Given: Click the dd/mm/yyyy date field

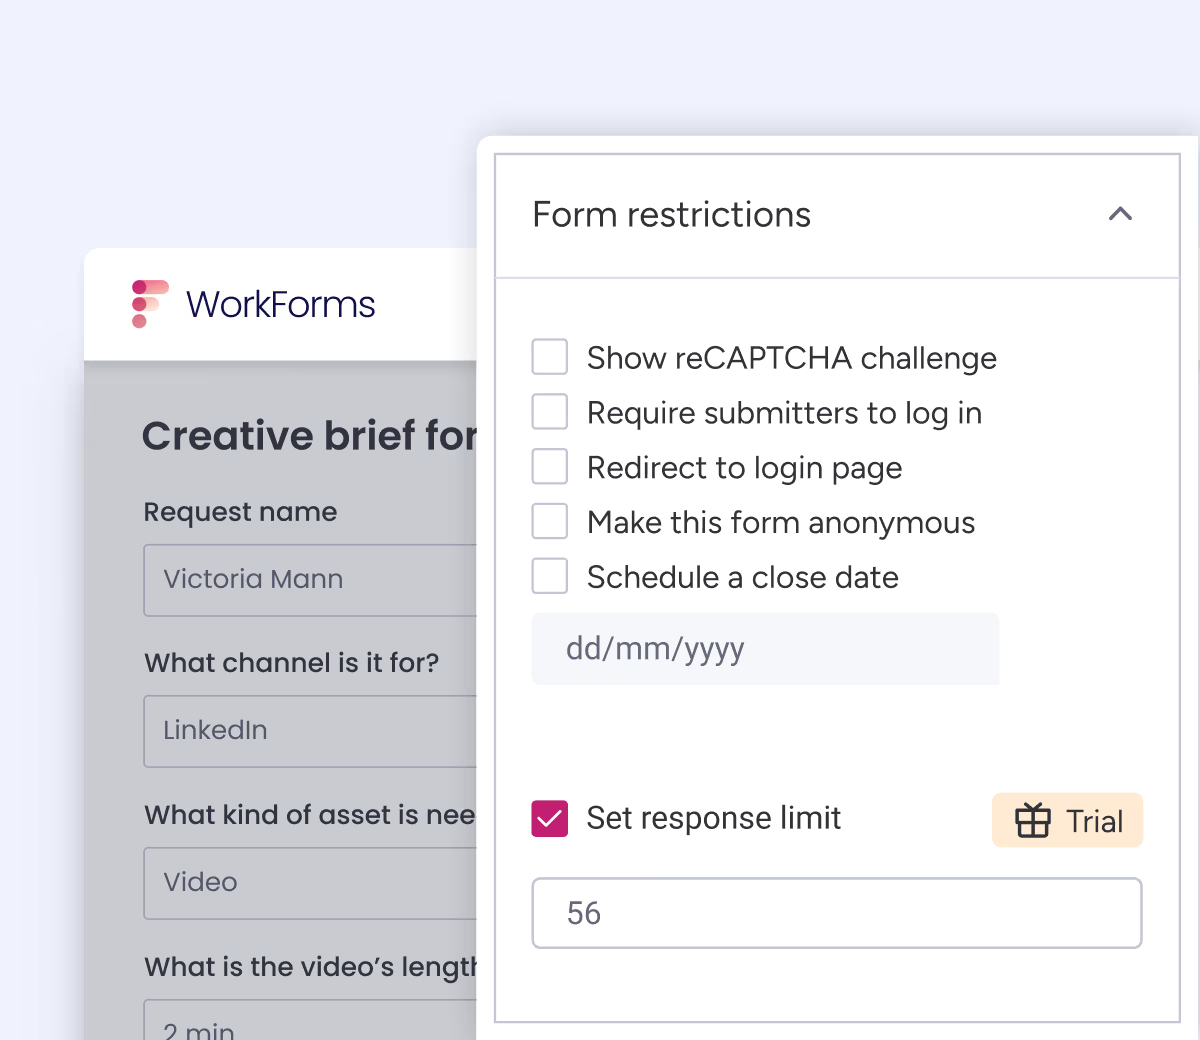Looking at the screenshot, I should click(x=765, y=649).
